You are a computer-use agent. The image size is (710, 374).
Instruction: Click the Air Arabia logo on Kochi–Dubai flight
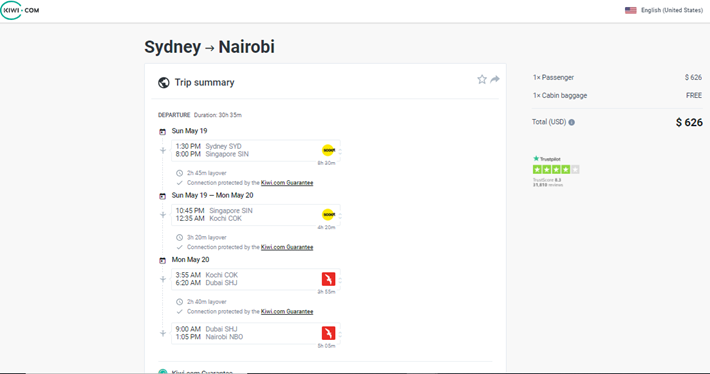click(x=328, y=279)
